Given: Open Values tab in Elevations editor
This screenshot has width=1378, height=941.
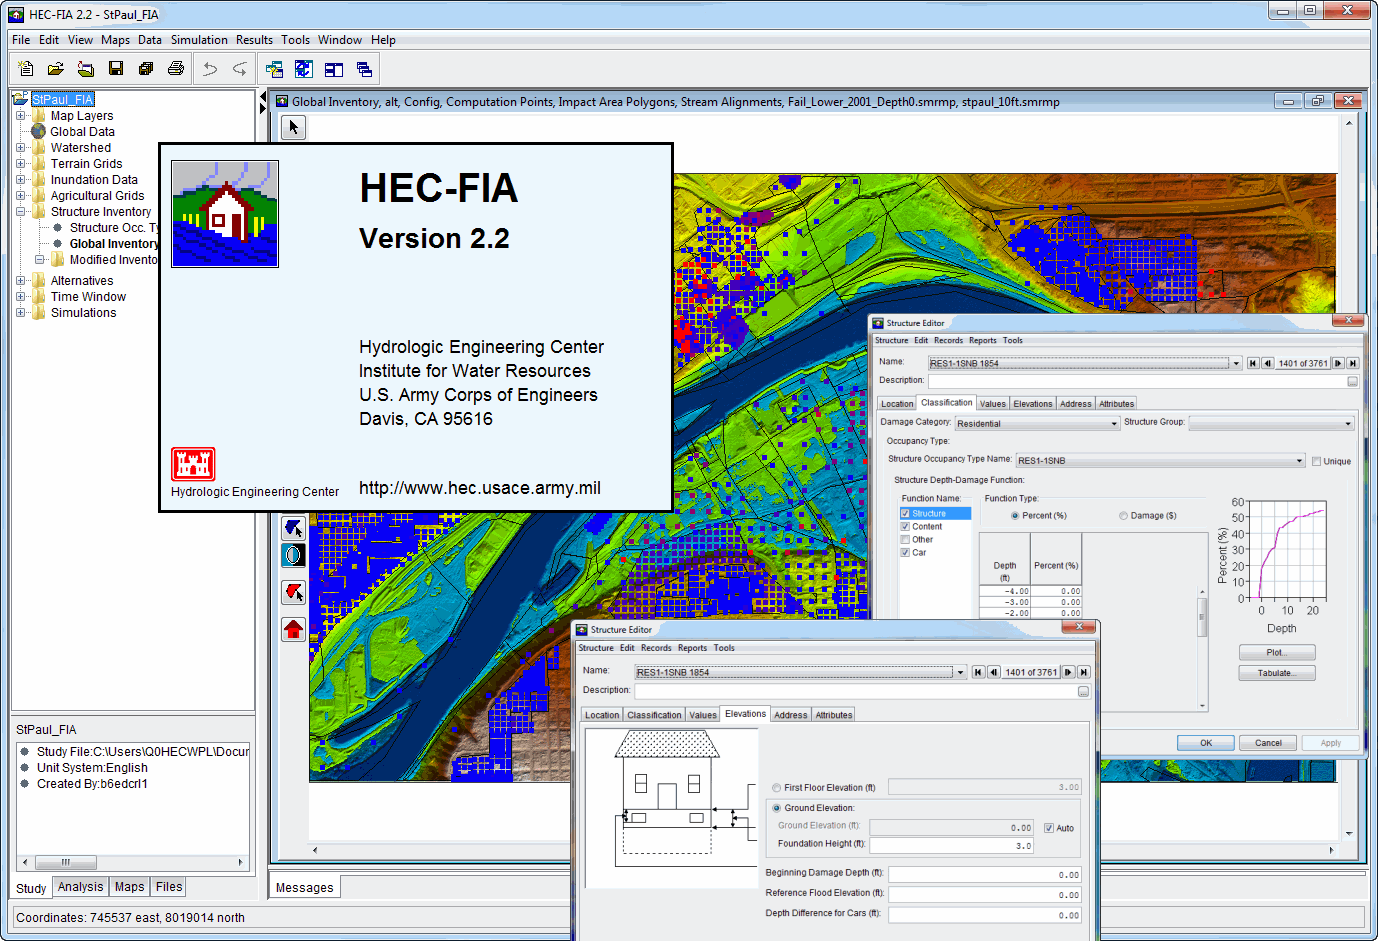Looking at the screenshot, I should tap(703, 715).
